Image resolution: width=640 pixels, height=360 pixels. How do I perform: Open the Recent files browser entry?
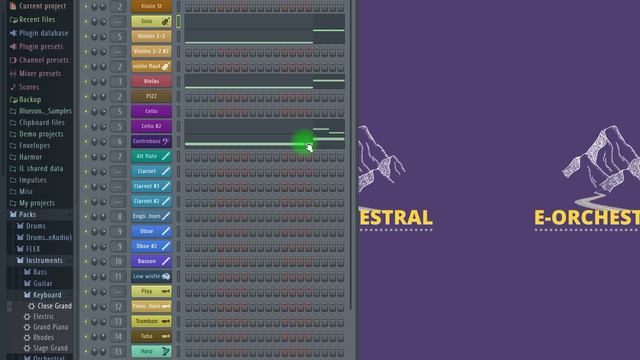(x=32, y=20)
